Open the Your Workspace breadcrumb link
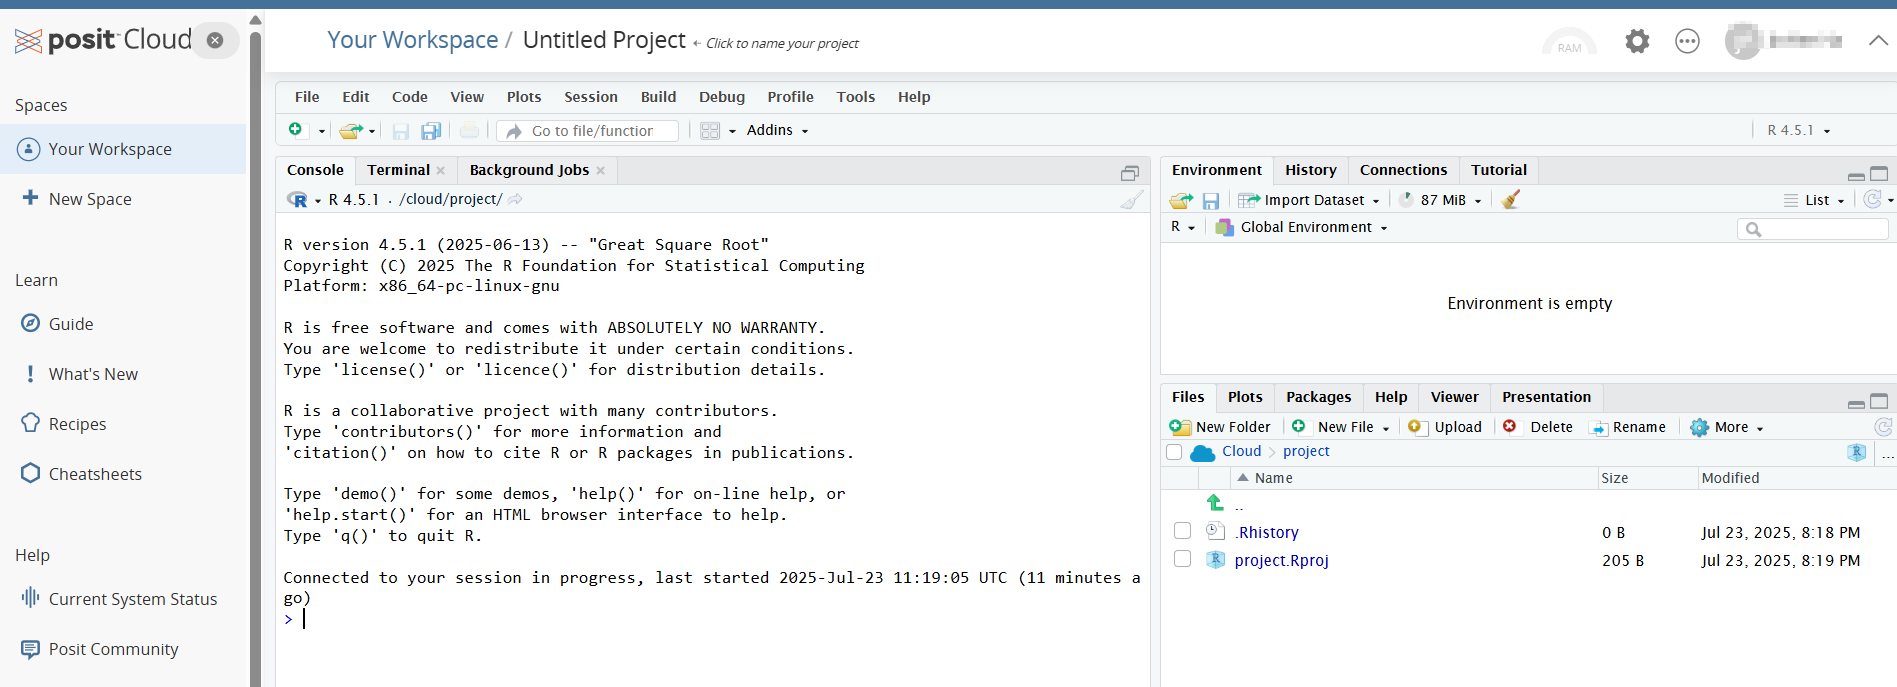This screenshot has width=1897, height=687. [412, 40]
